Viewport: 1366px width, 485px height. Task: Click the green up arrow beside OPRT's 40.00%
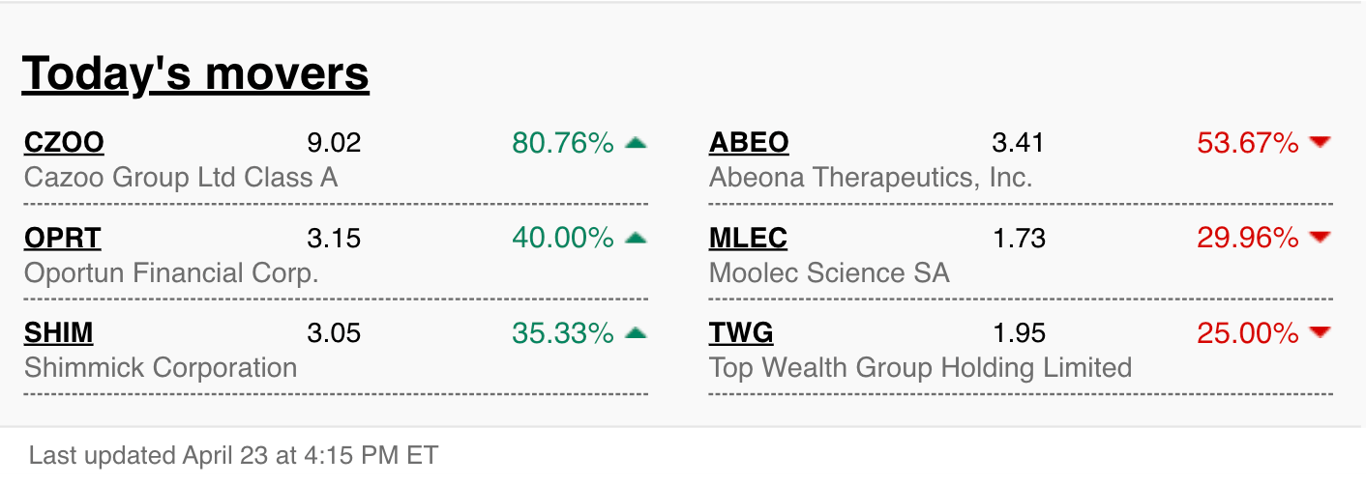point(636,238)
